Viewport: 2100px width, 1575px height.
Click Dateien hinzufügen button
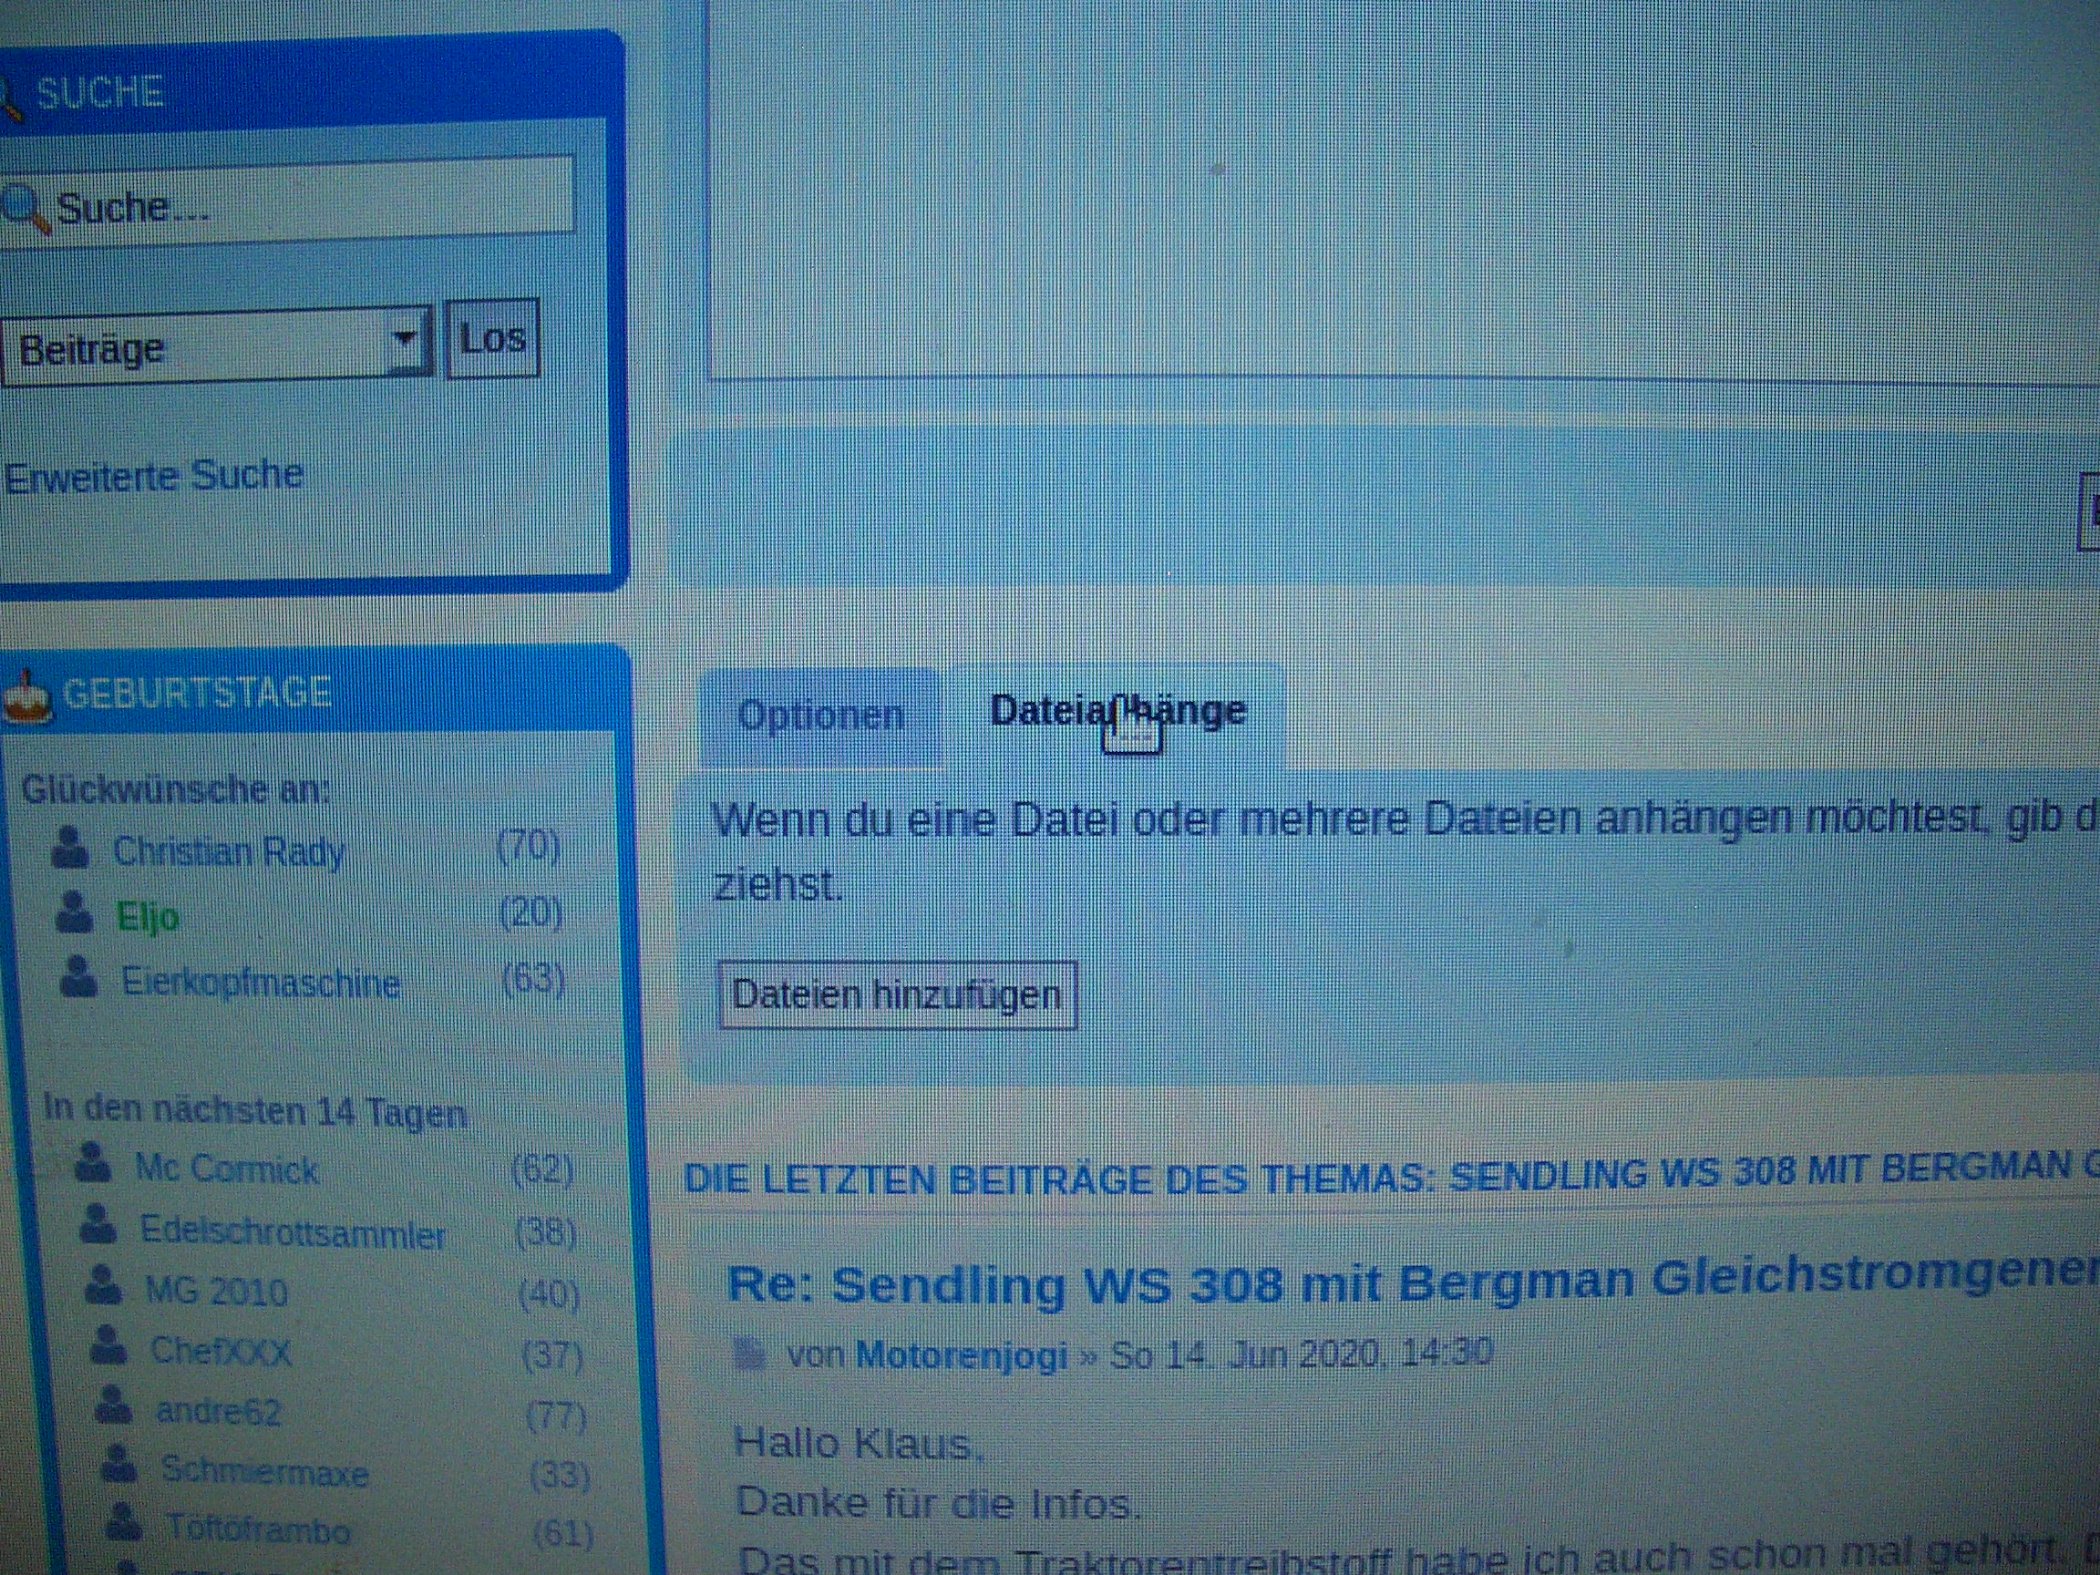[x=897, y=995]
